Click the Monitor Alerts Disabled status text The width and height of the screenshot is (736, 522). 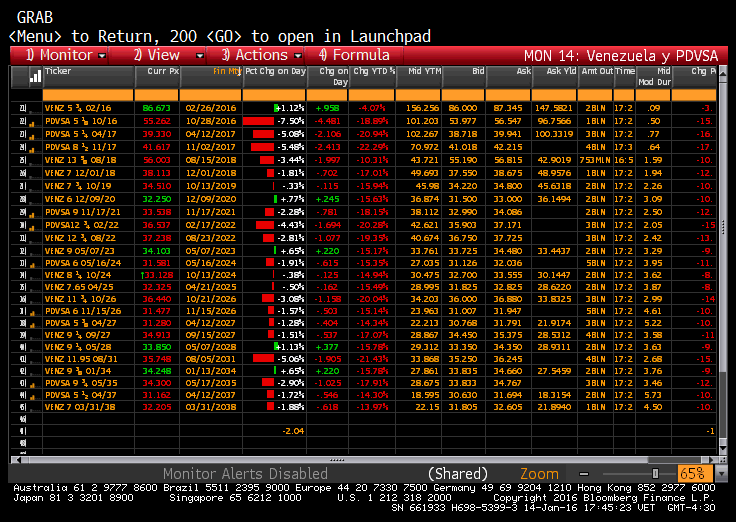point(245,474)
